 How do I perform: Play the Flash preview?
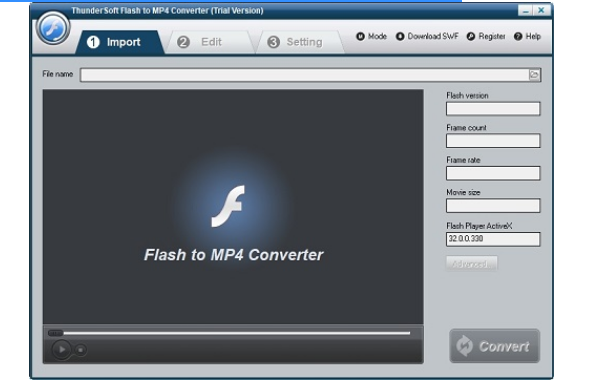pos(61,350)
